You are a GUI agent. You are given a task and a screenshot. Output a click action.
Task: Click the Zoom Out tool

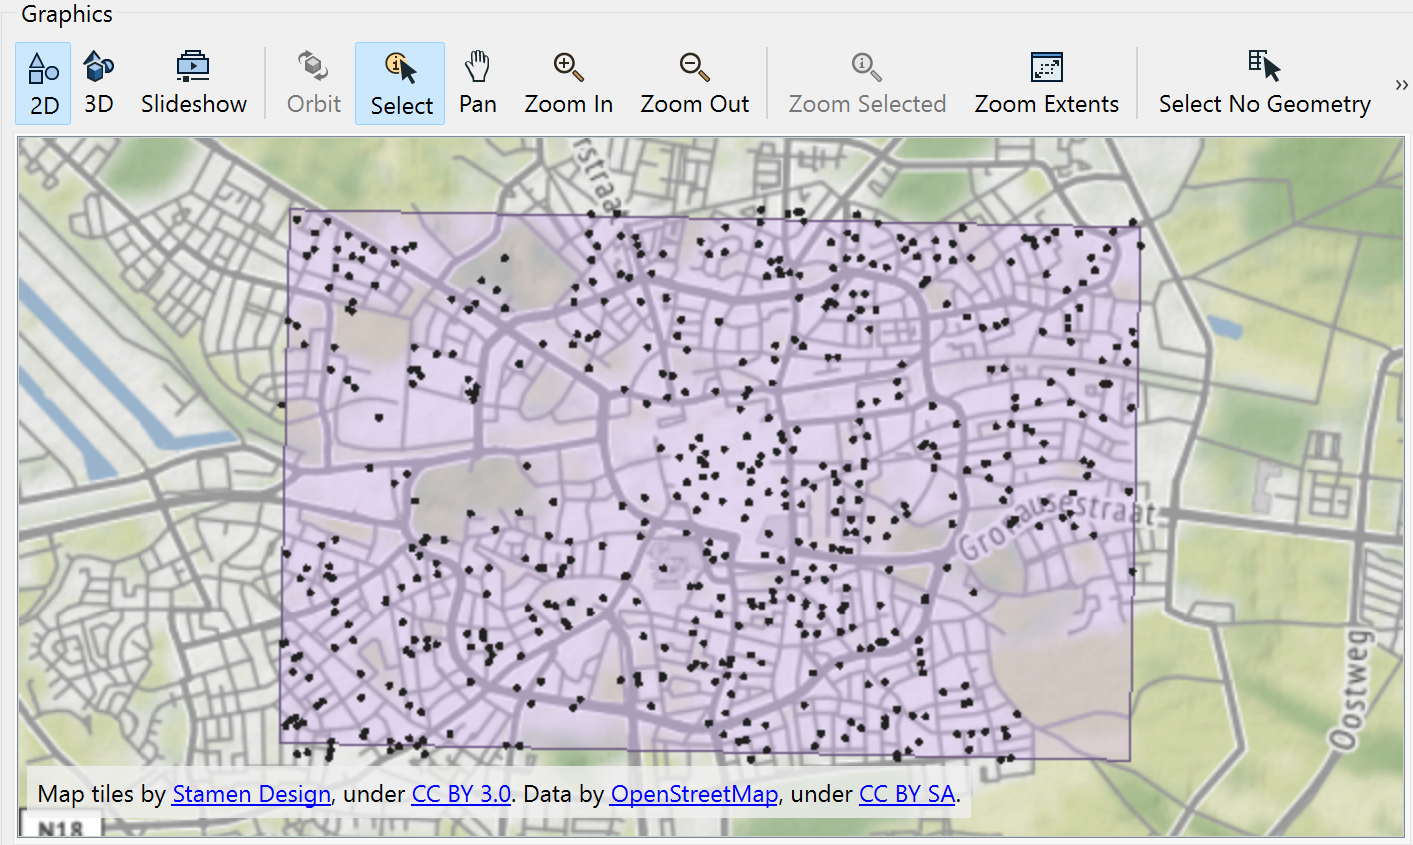tap(694, 84)
